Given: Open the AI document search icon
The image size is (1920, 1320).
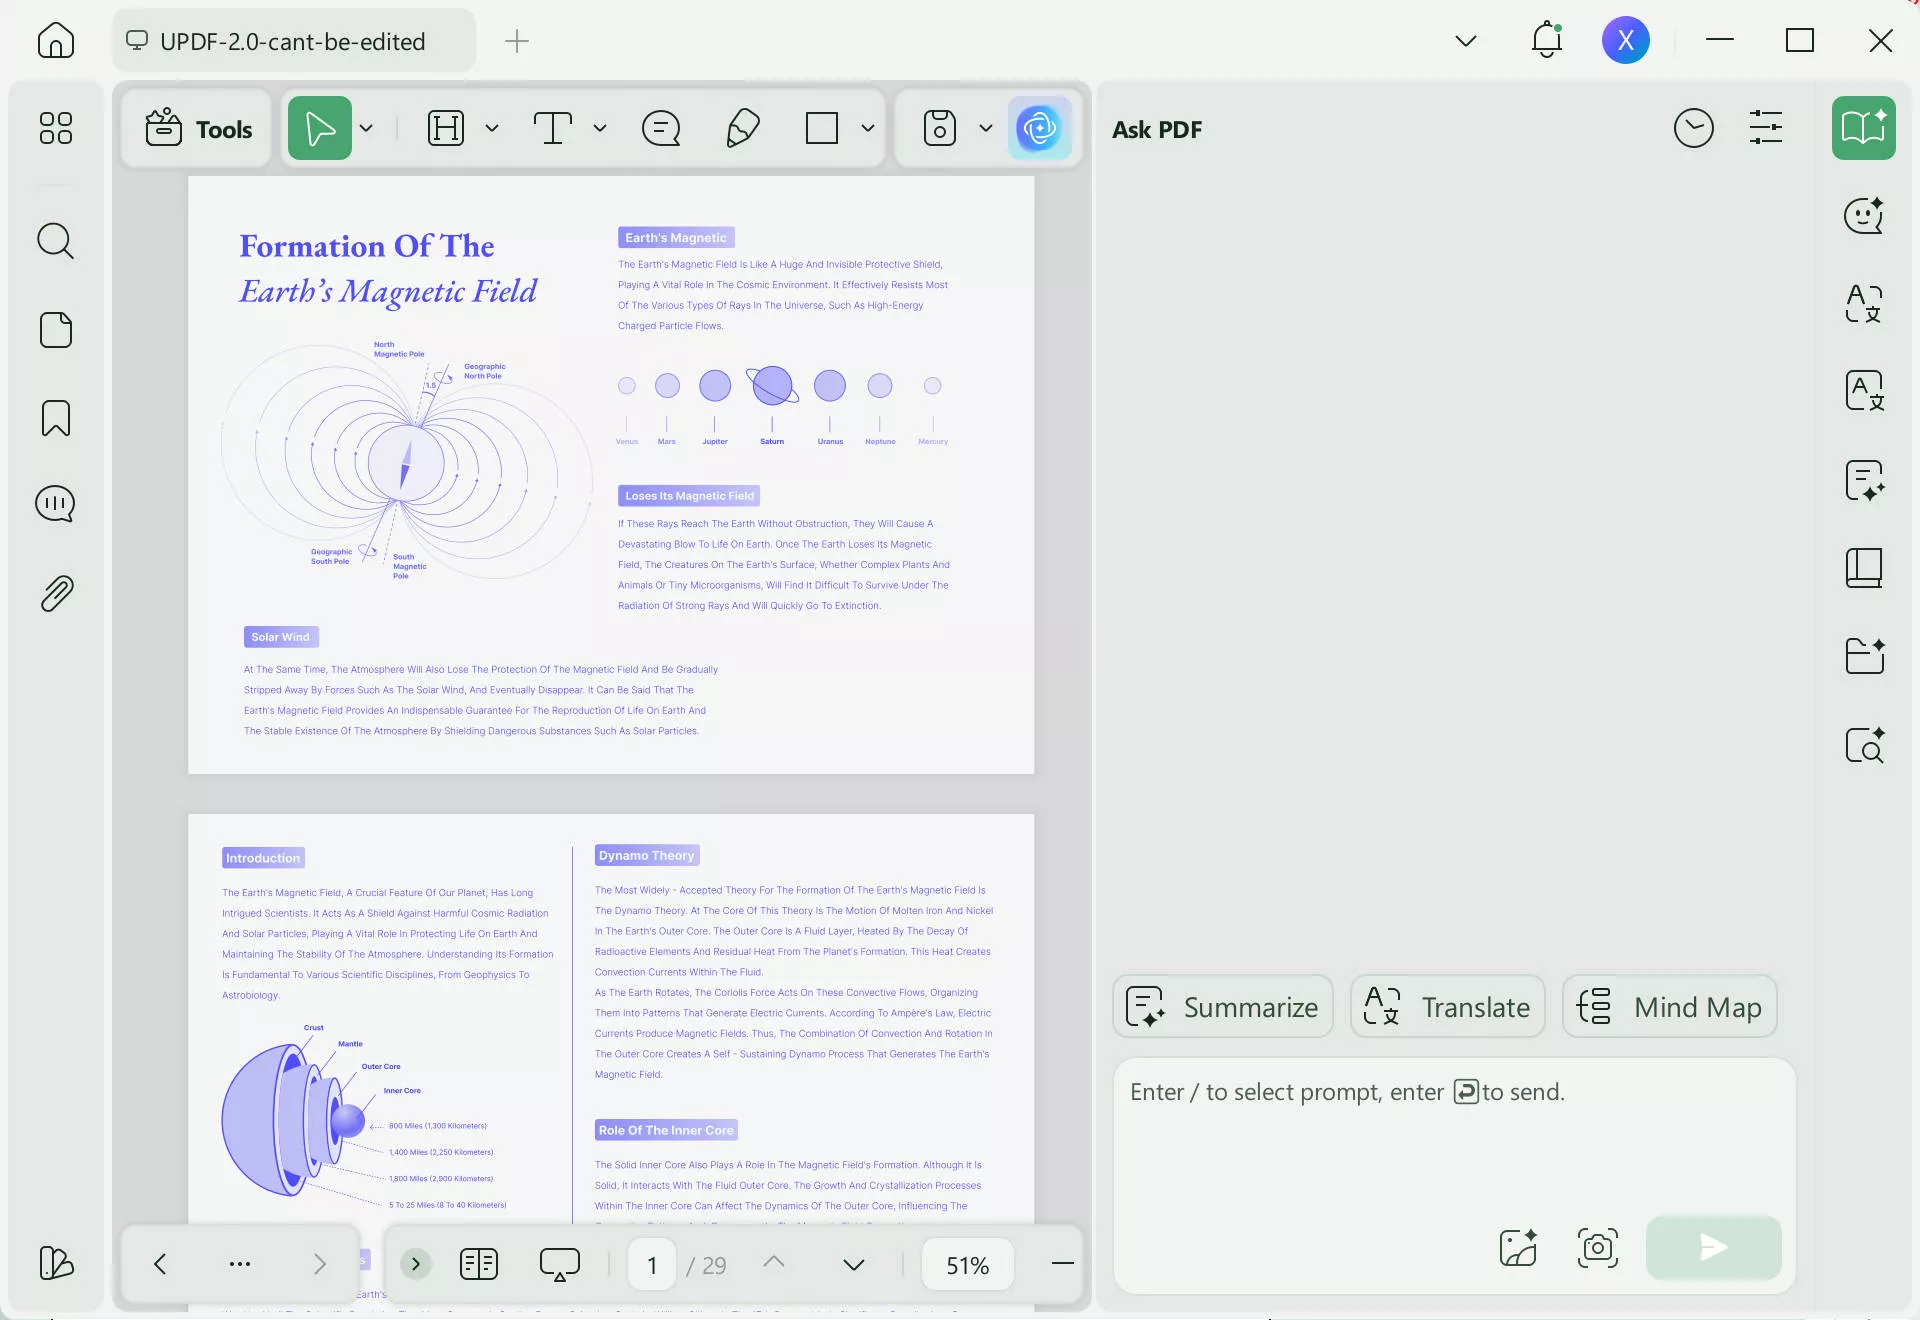Looking at the screenshot, I should (x=1864, y=745).
